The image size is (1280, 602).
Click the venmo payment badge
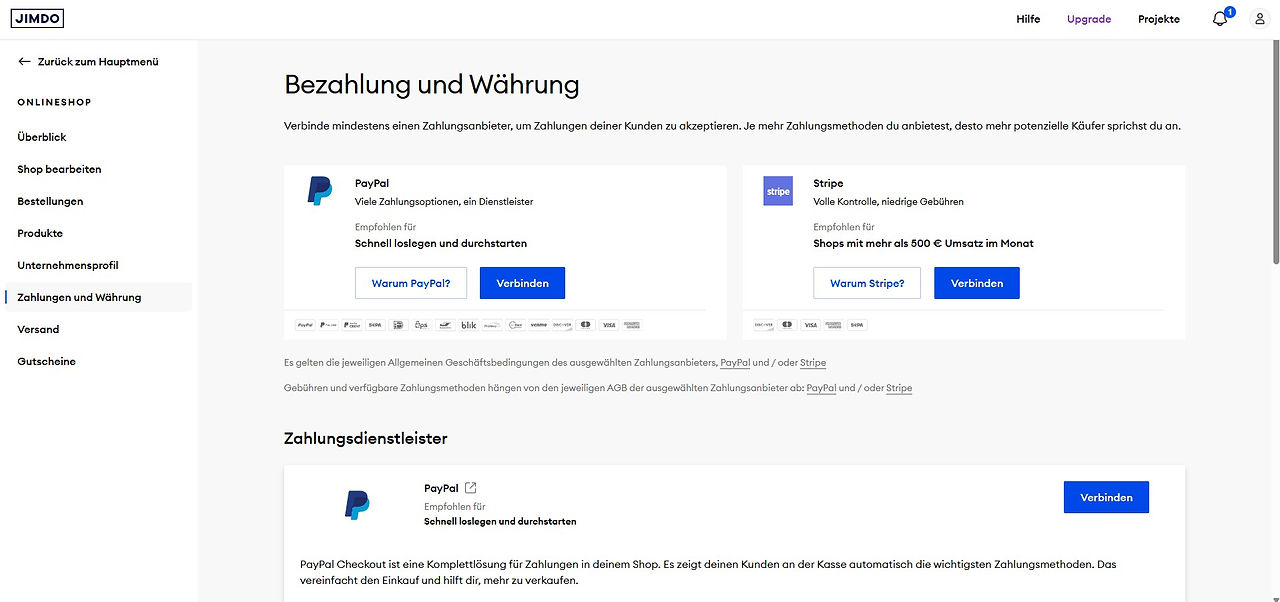[539, 325]
